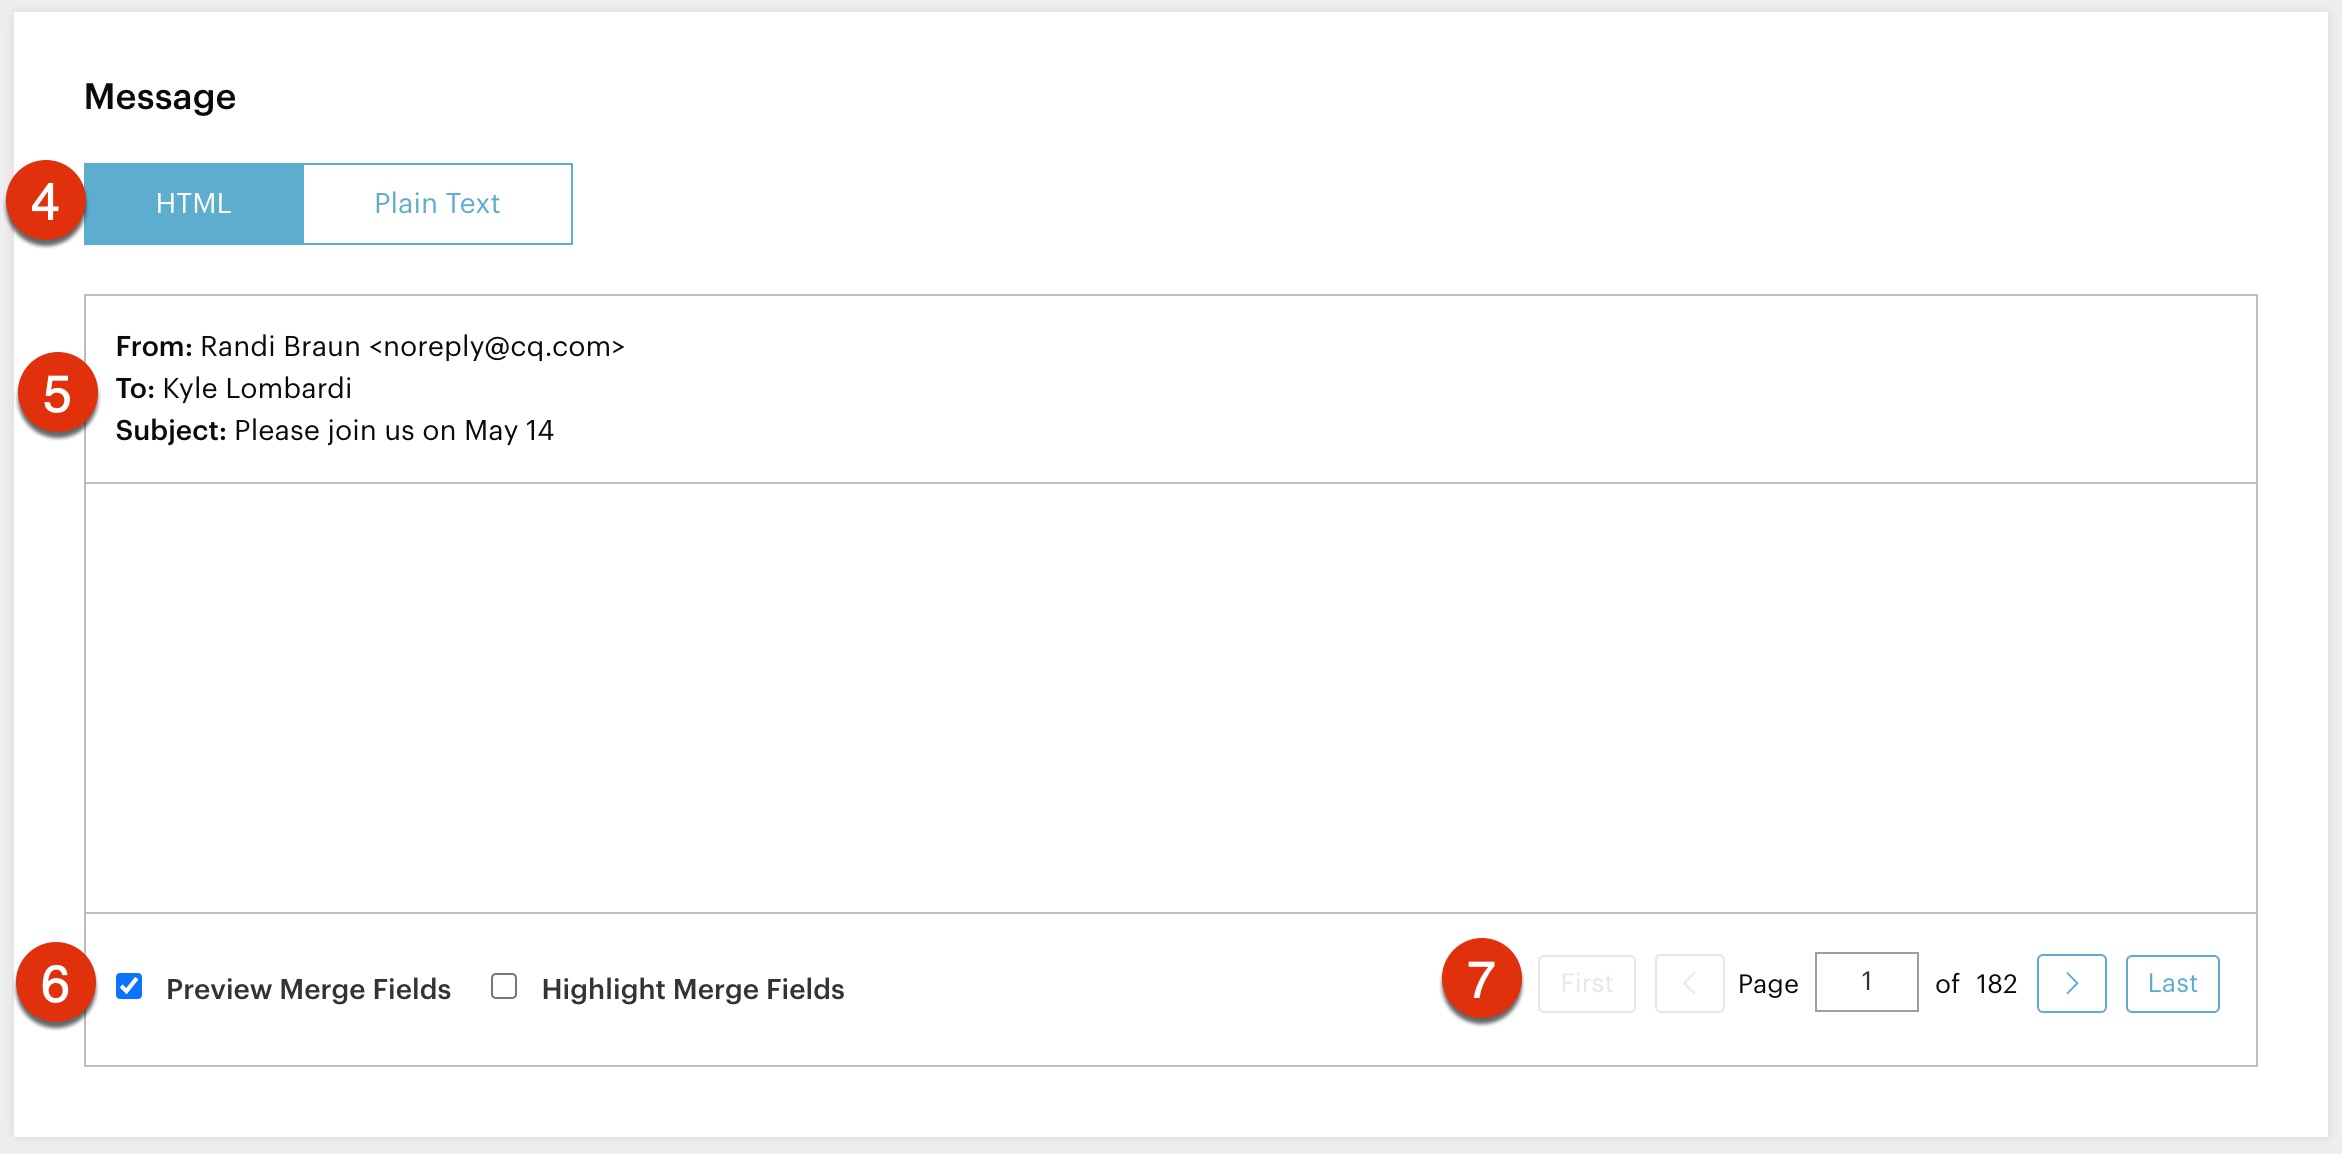2342x1154 pixels.
Task: Uncheck the Preview Merge Fields checkbox
Action: coord(129,987)
